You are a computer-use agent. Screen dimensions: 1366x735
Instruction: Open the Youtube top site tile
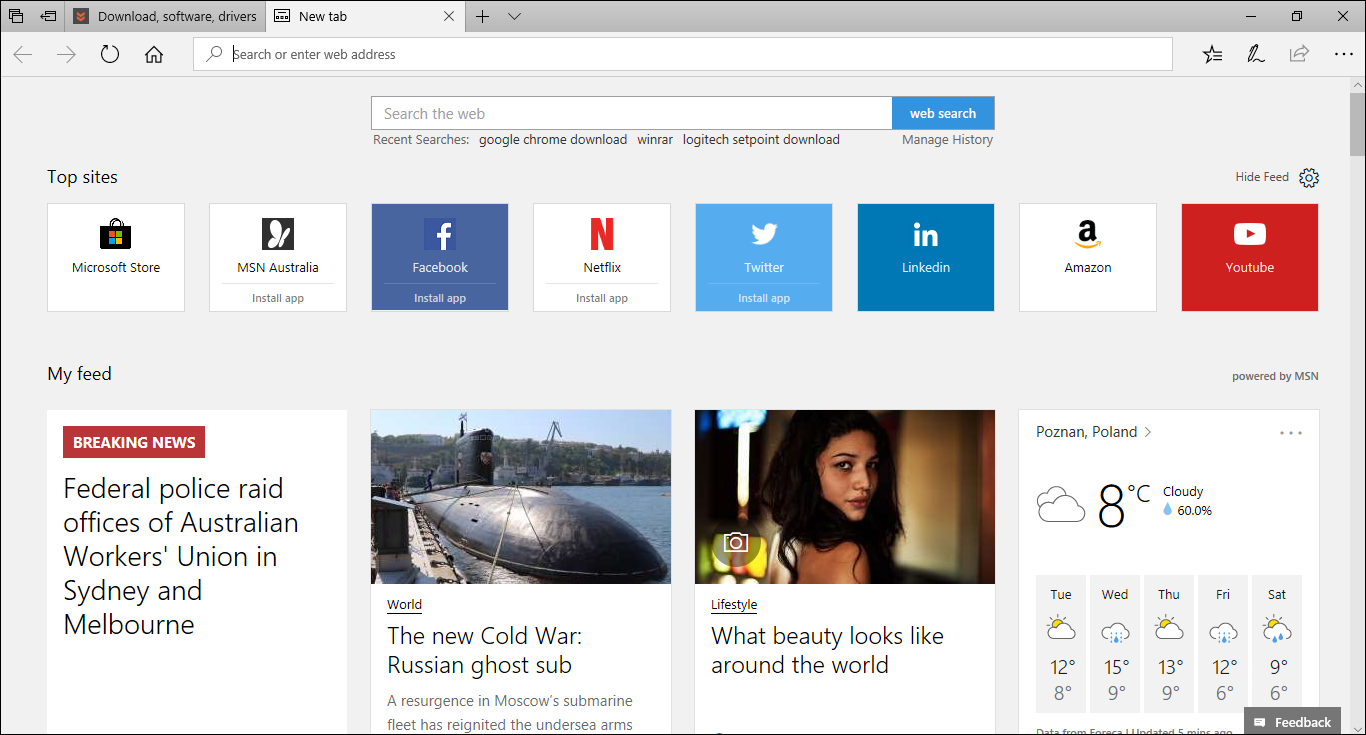coord(1250,257)
